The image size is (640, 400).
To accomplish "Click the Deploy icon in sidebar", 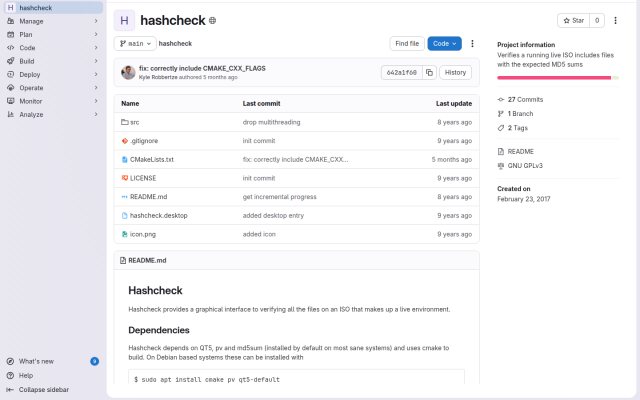I will click(11, 75).
